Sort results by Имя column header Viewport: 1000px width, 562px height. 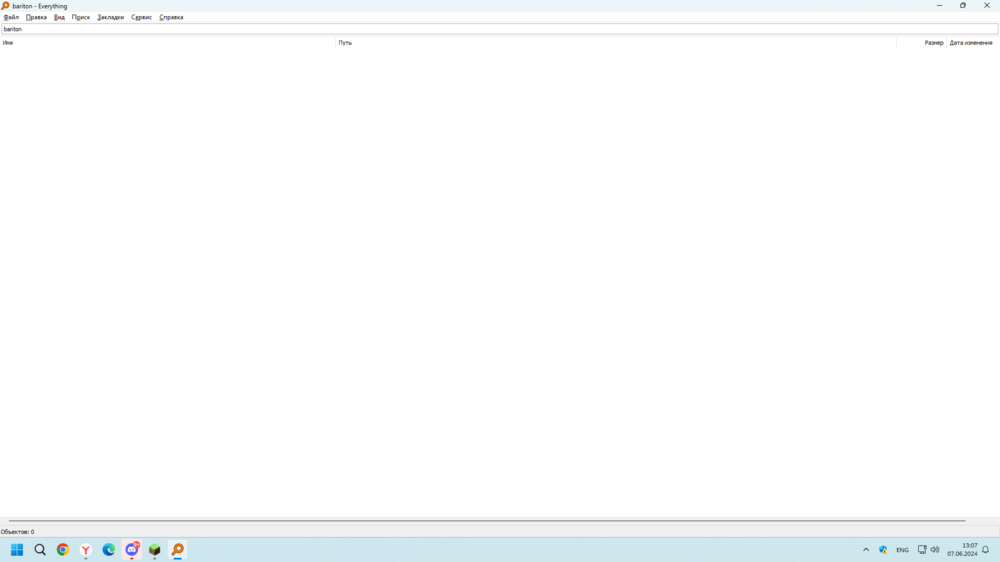click(168, 43)
